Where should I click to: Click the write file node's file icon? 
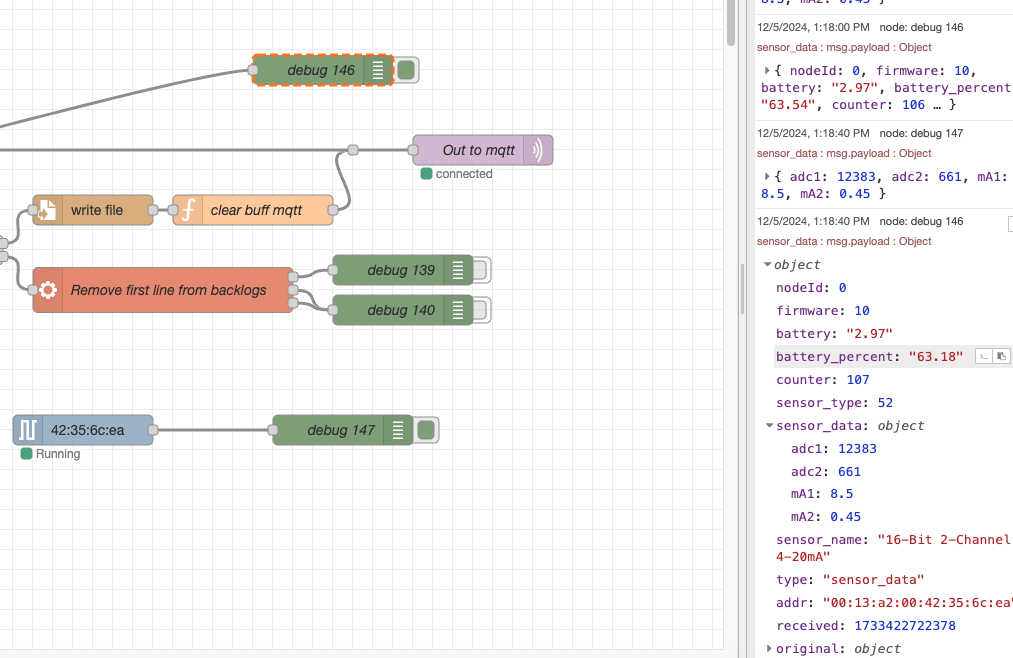[47, 210]
